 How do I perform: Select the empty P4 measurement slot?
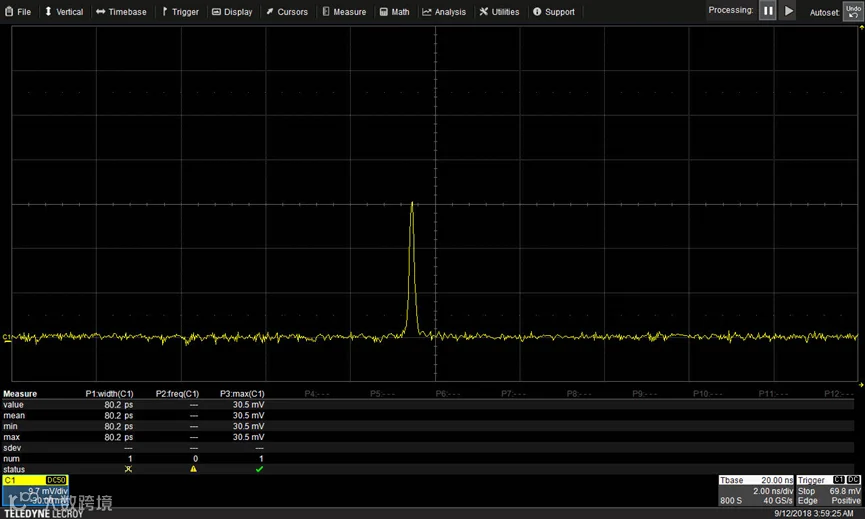pos(317,394)
